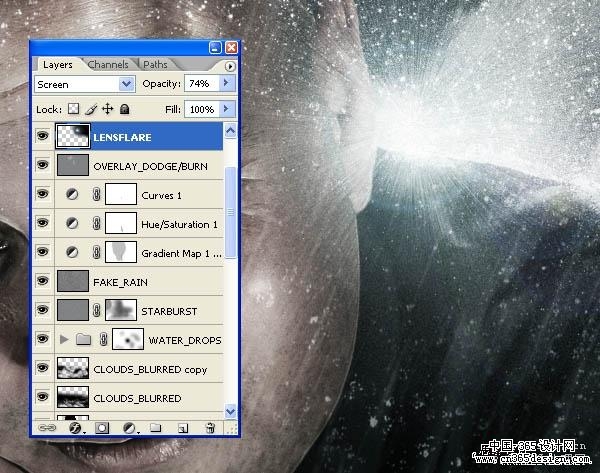600x473 pixels.
Task: Hide the CLOUDS_BLURRED copy layer
Action: click(42, 368)
